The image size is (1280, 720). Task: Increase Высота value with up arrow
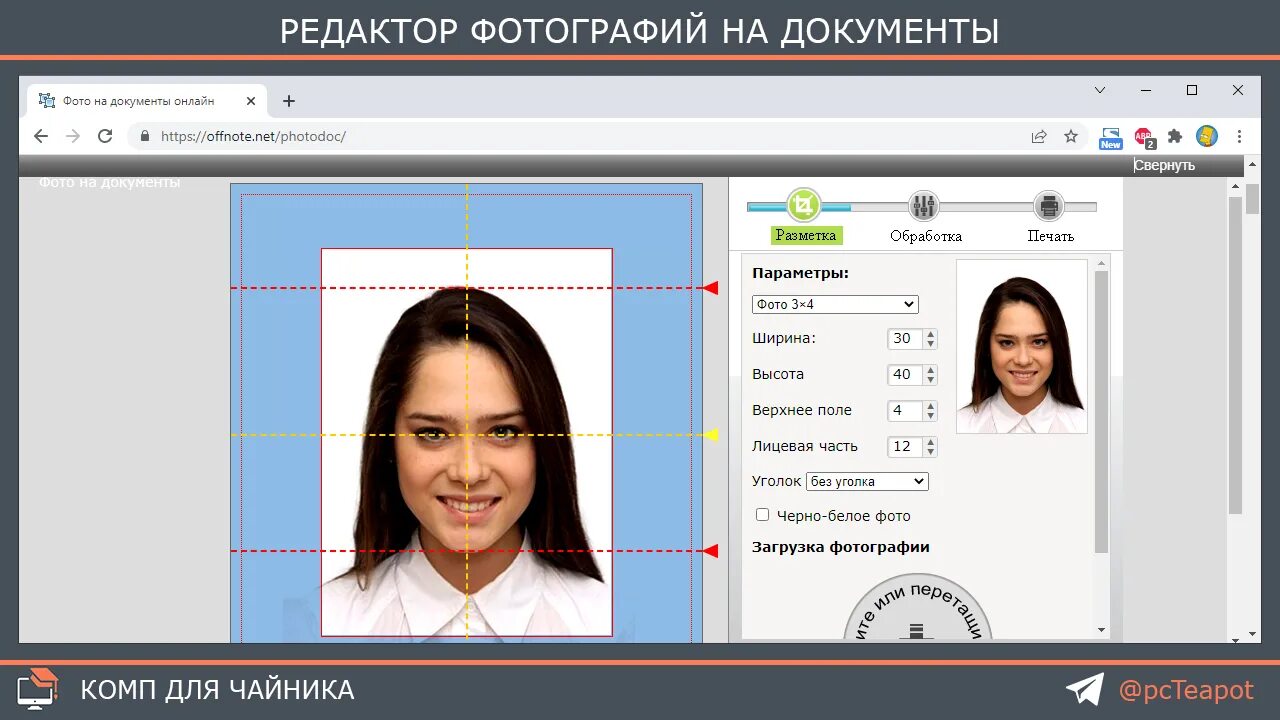[x=931, y=370]
